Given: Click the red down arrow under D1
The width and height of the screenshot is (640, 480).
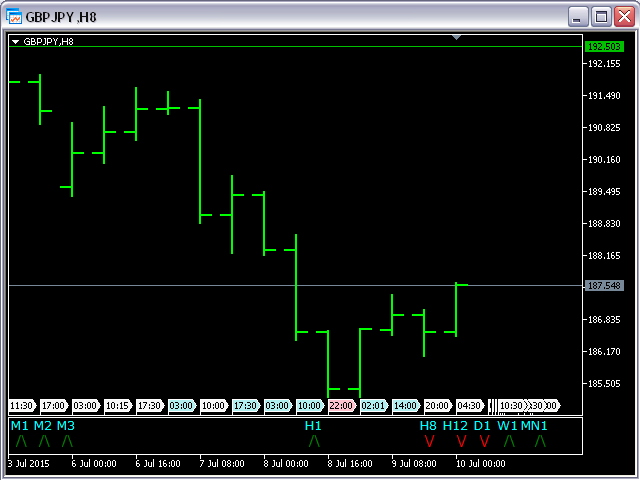Looking at the screenshot, I should pos(484,441).
